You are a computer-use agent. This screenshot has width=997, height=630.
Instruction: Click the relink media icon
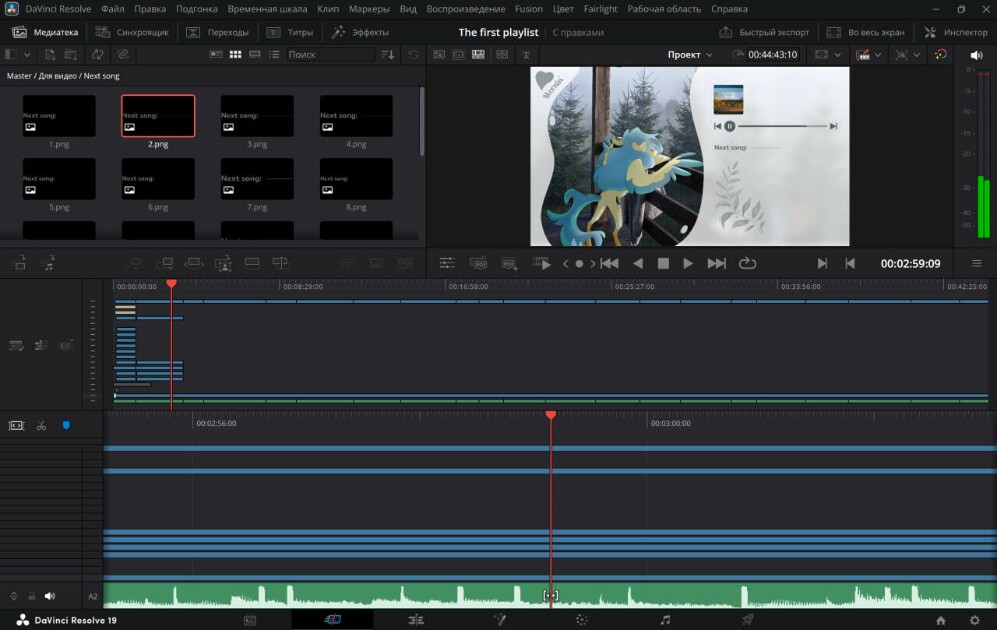pyautogui.click(x=123, y=55)
